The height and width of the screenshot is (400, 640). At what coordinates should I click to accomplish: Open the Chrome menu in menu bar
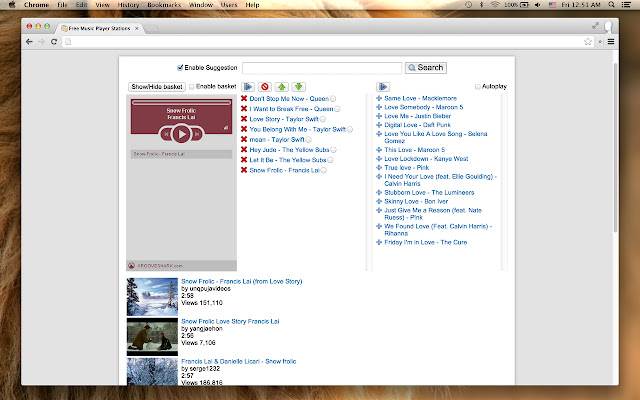click(x=36, y=5)
